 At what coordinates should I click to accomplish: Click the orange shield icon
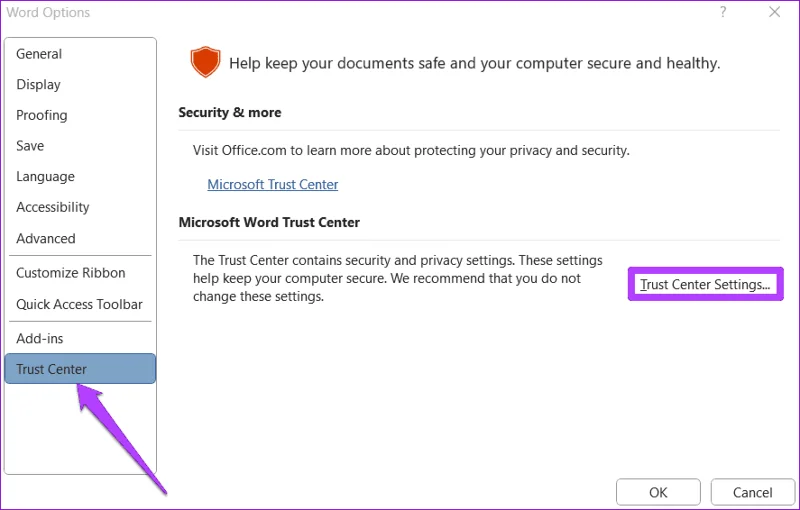[205, 62]
